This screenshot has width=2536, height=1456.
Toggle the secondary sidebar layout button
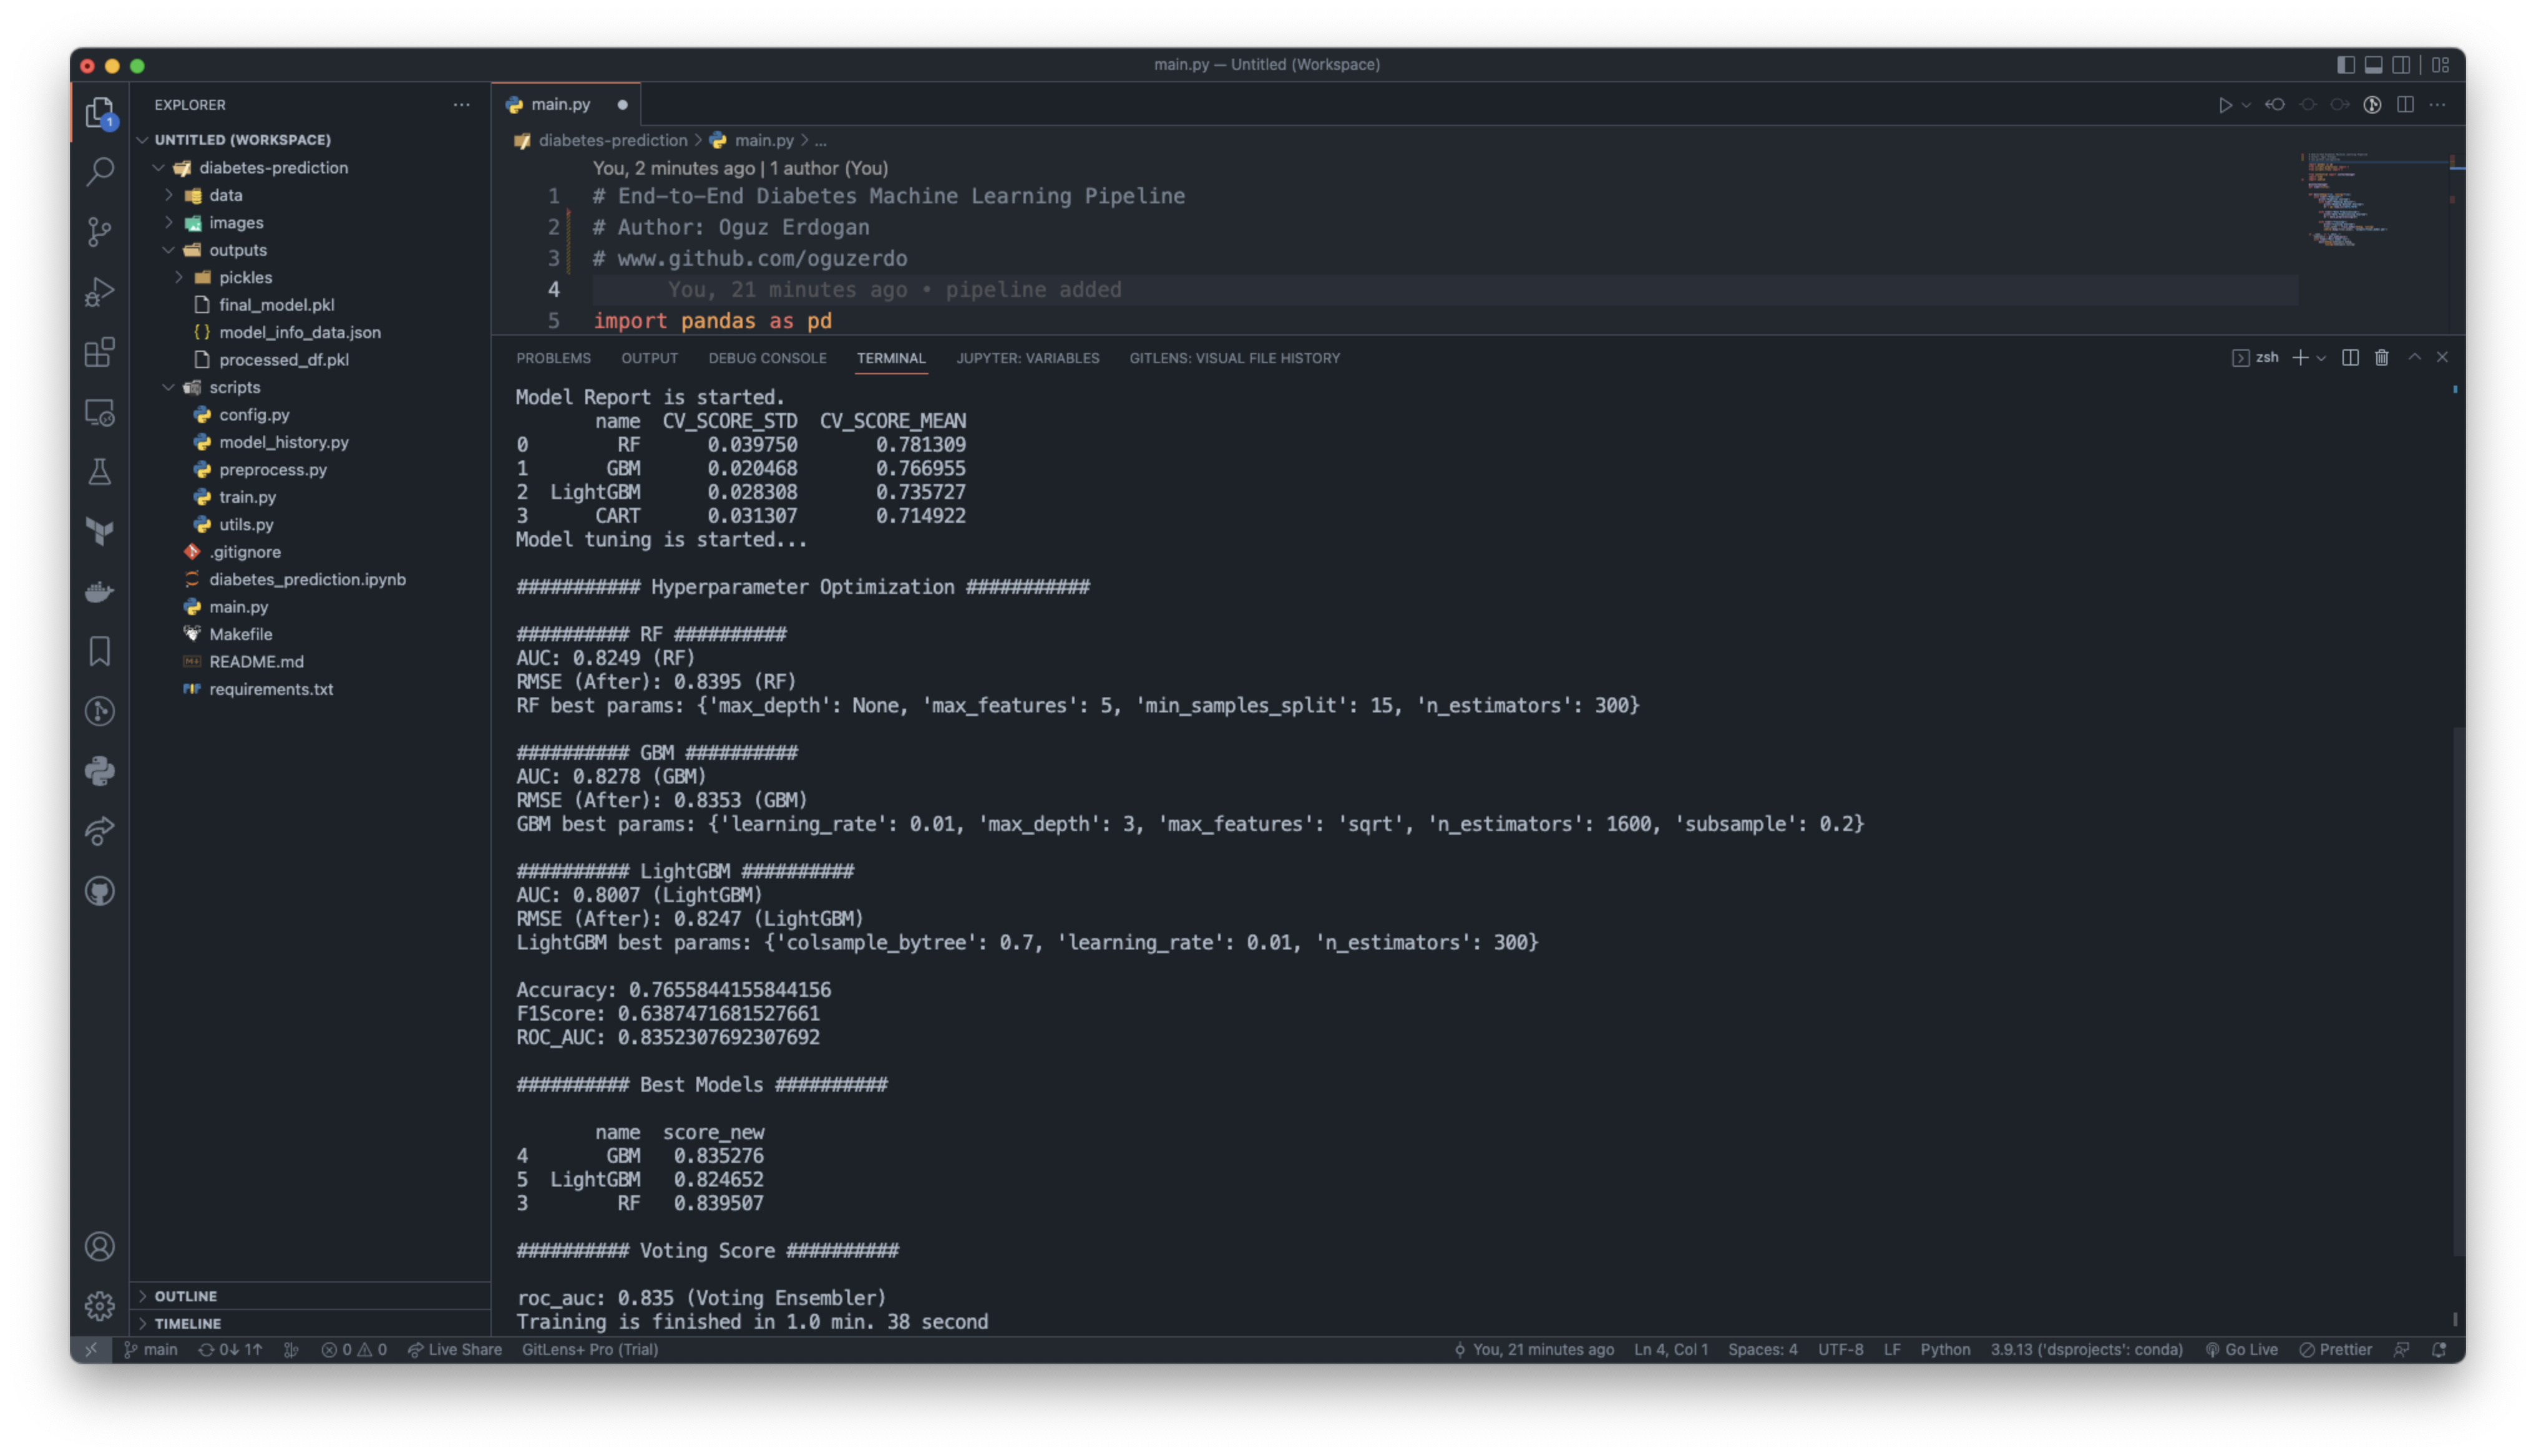[x=2401, y=65]
